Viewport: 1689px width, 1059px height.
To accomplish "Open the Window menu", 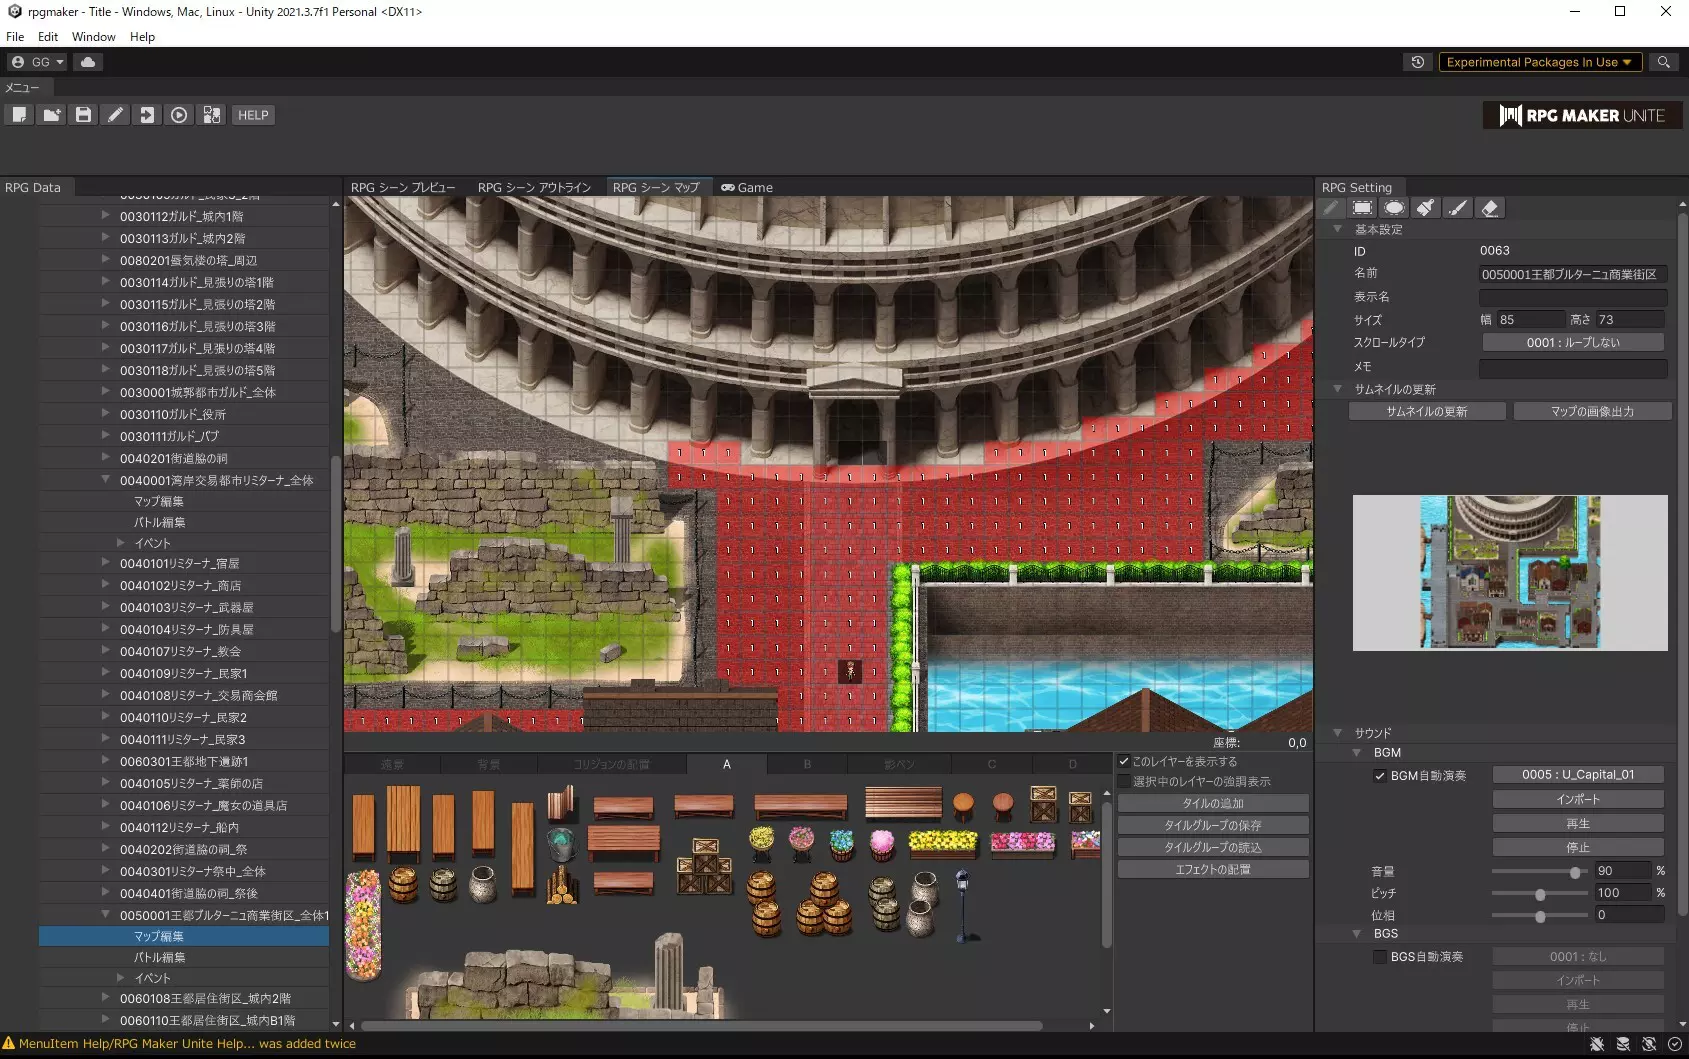I will (x=94, y=37).
